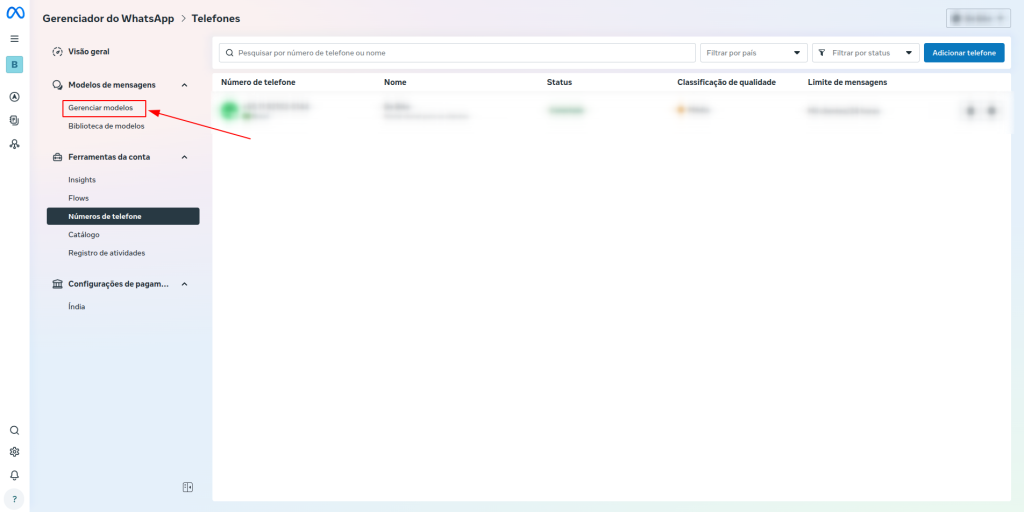Viewport: 1024px width, 512px height.
Task: Click the question mark help icon
Action: click(14, 498)
